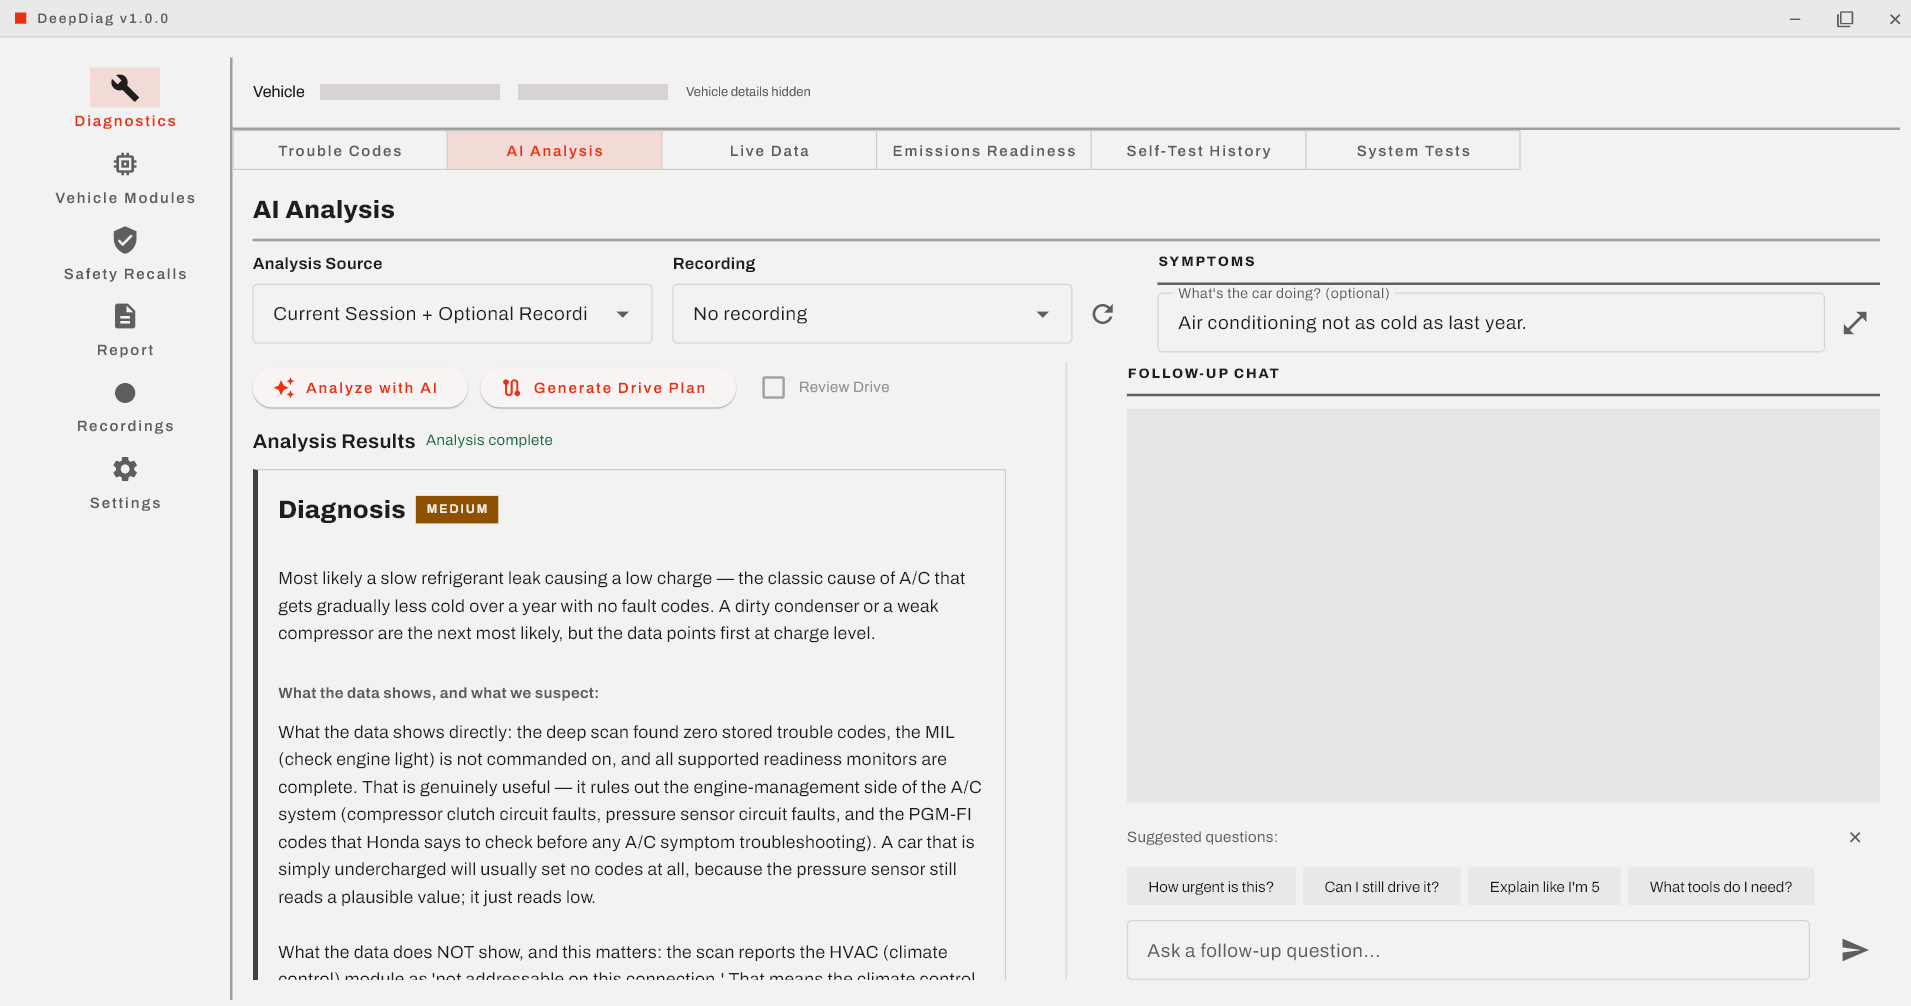Open Settings gear icon
Screen dimensions: 1911x1006
[x=125, y=469]
